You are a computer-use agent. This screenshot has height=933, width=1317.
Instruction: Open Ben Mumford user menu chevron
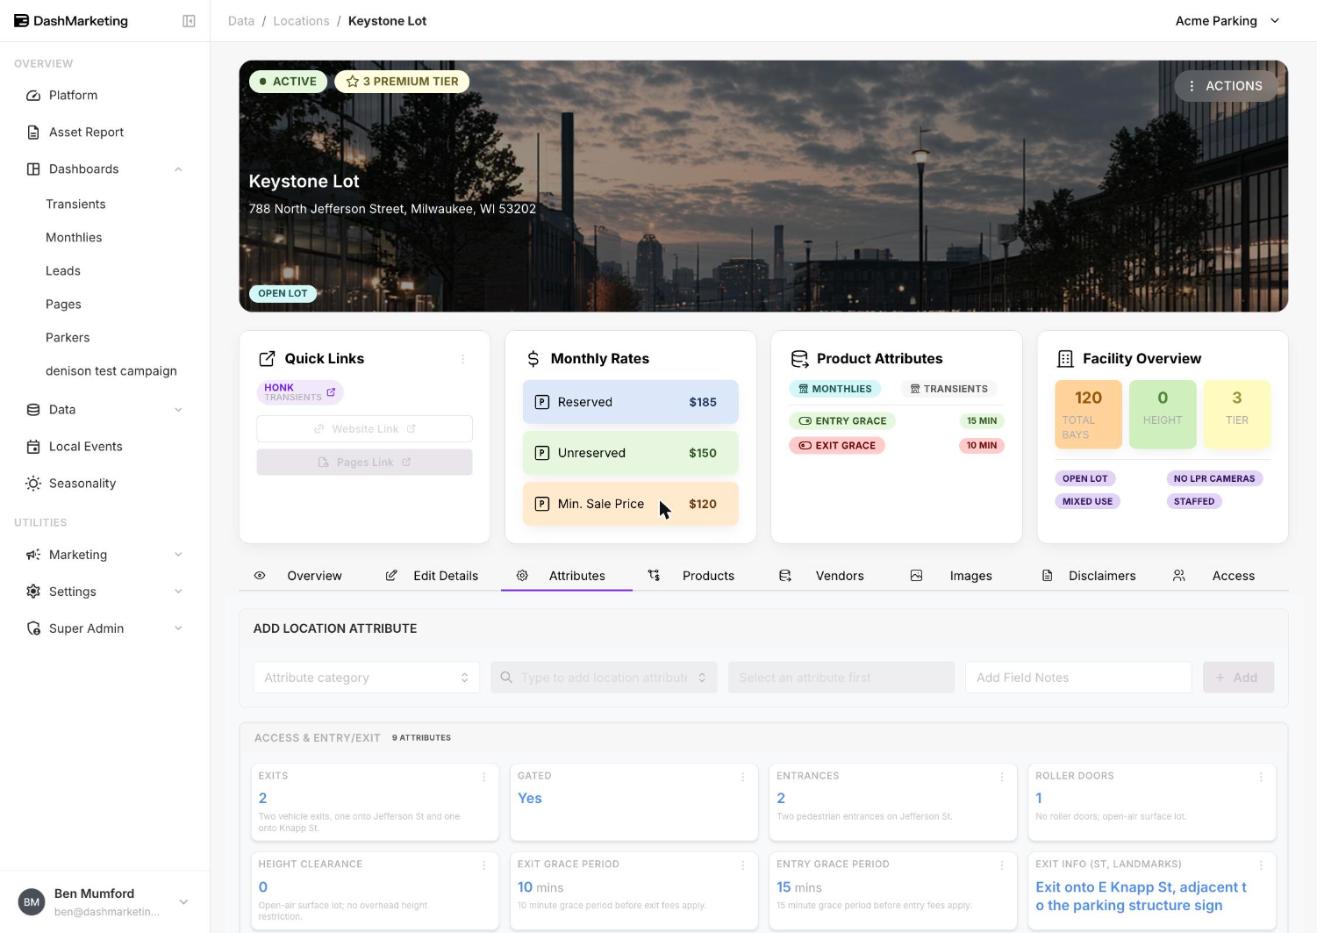coord(183,902)
